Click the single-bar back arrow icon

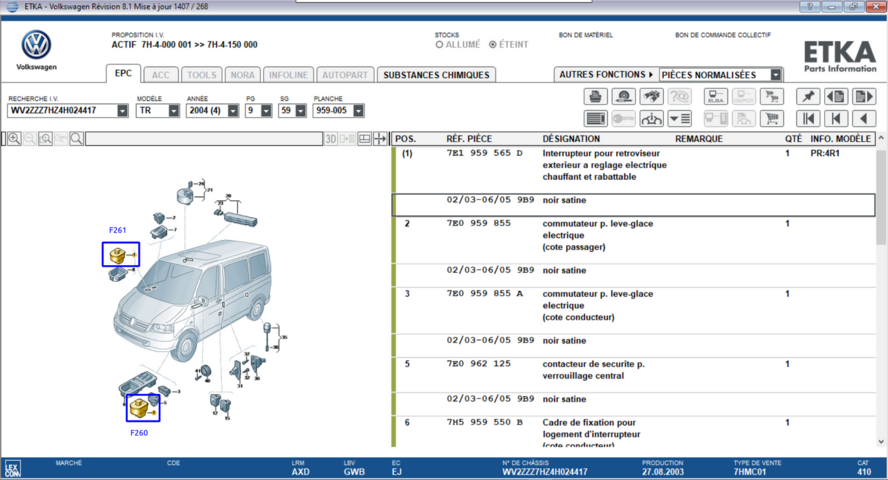836,118
